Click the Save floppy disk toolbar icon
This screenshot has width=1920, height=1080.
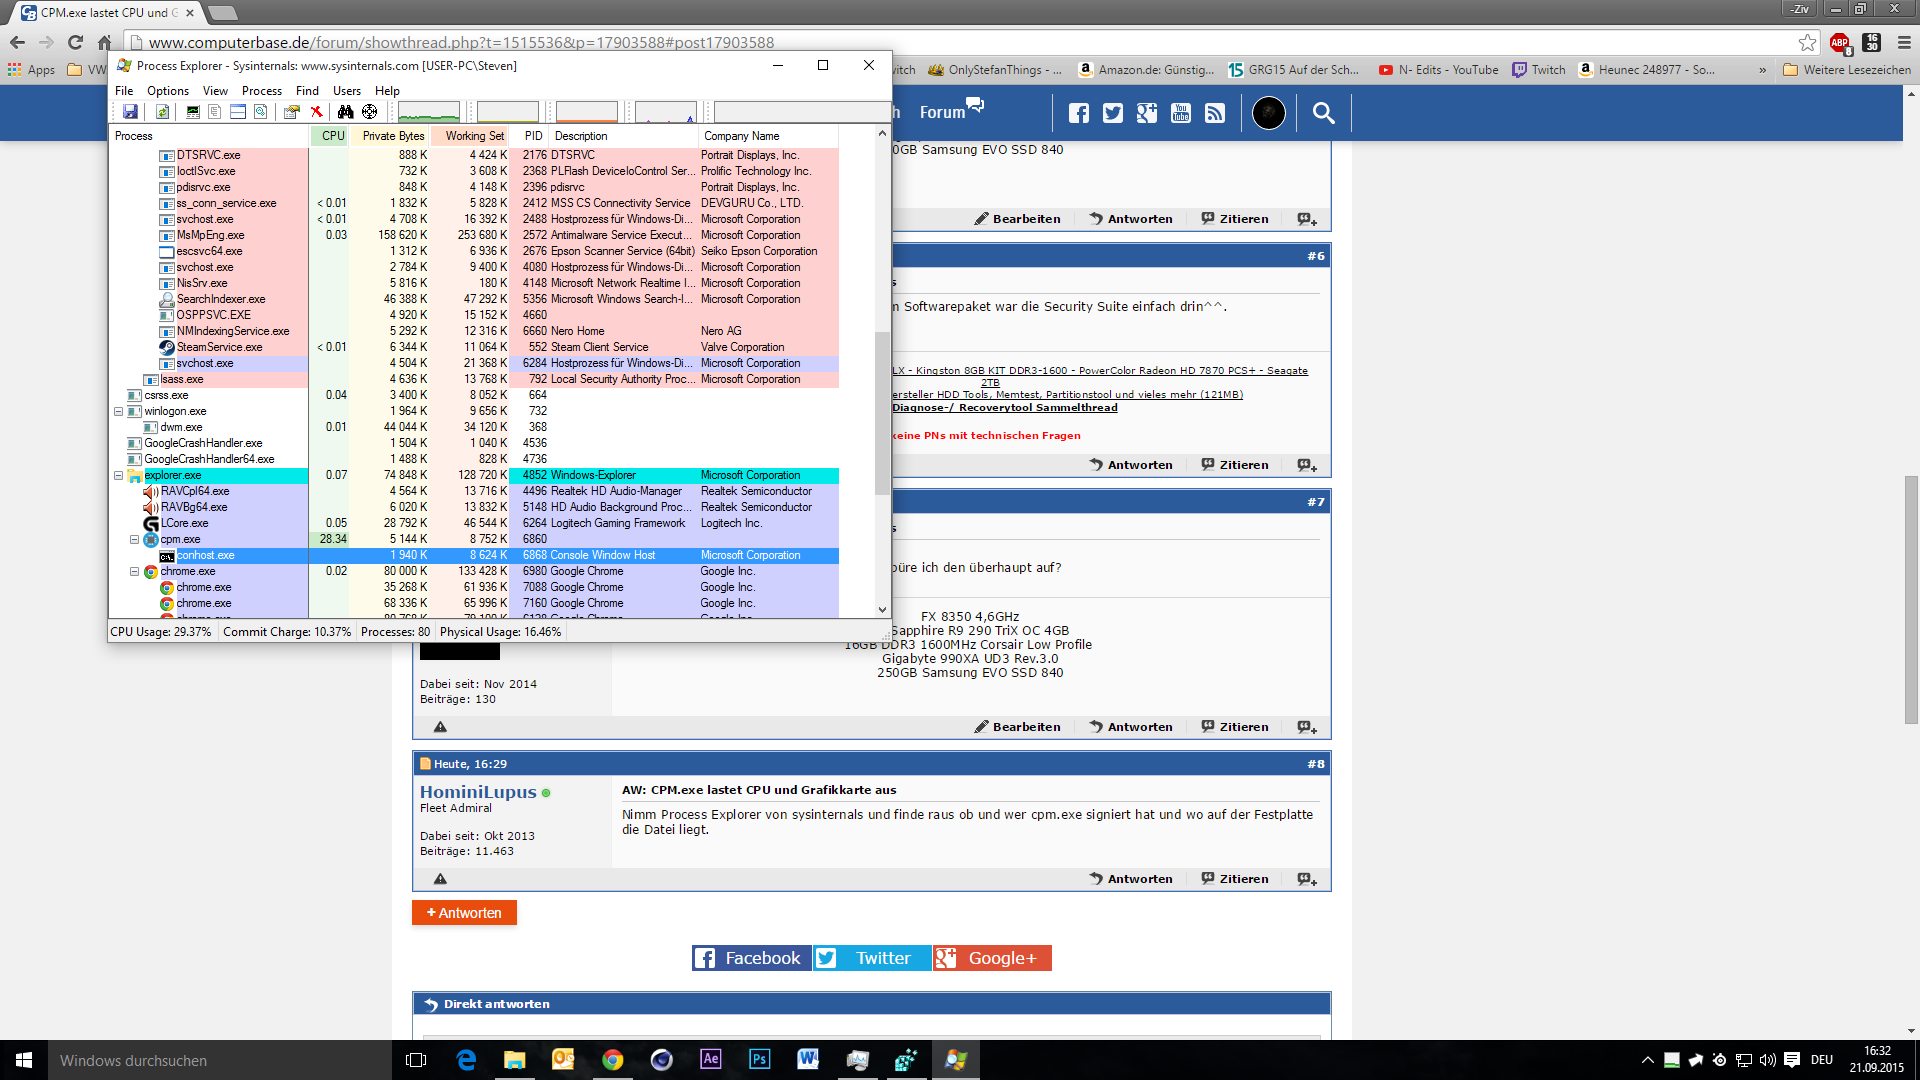130,112
